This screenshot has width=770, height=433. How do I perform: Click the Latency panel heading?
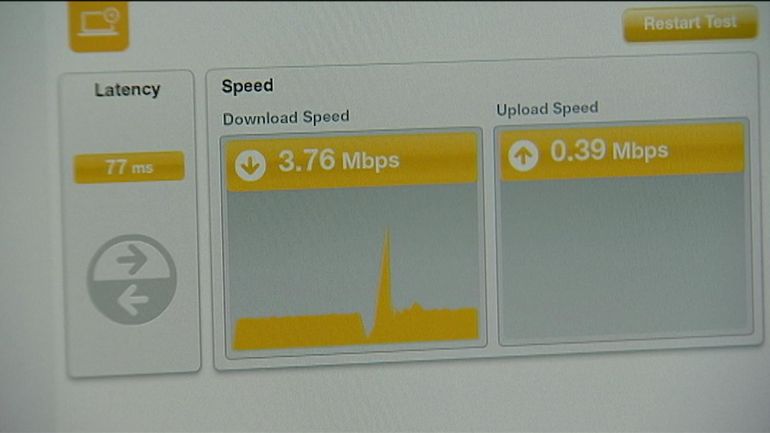point(127,90)
